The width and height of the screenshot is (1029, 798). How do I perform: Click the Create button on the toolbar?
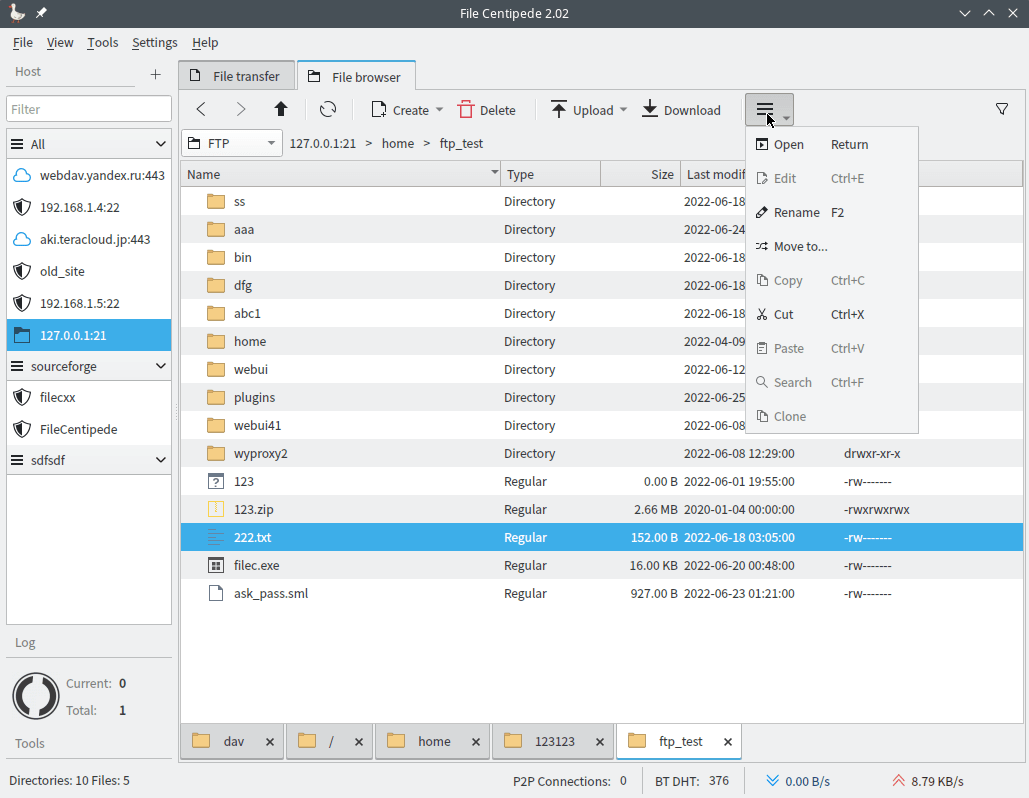(406, 109)
